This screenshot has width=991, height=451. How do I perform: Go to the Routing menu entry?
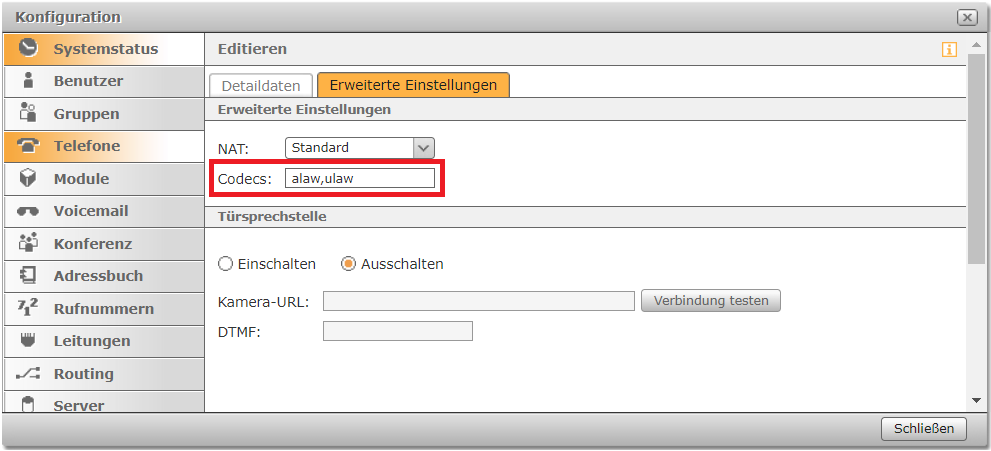tap(84, 373)
